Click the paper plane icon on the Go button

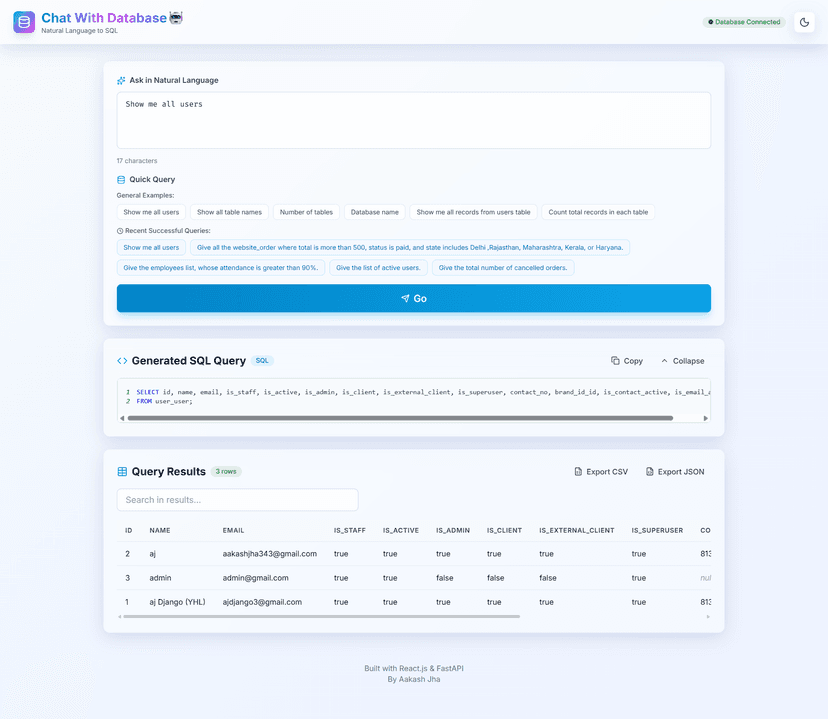[x=404, y=298]
